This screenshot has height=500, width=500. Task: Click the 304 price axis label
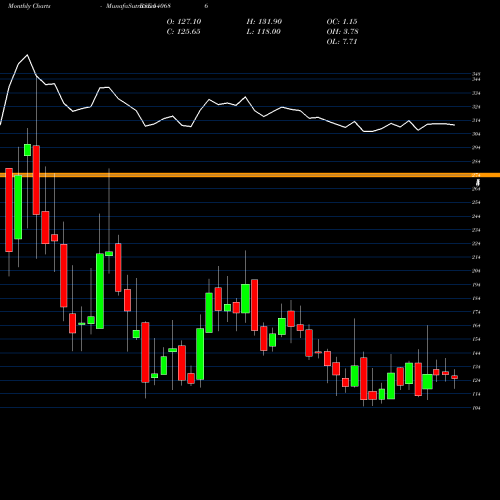(476, 134)
